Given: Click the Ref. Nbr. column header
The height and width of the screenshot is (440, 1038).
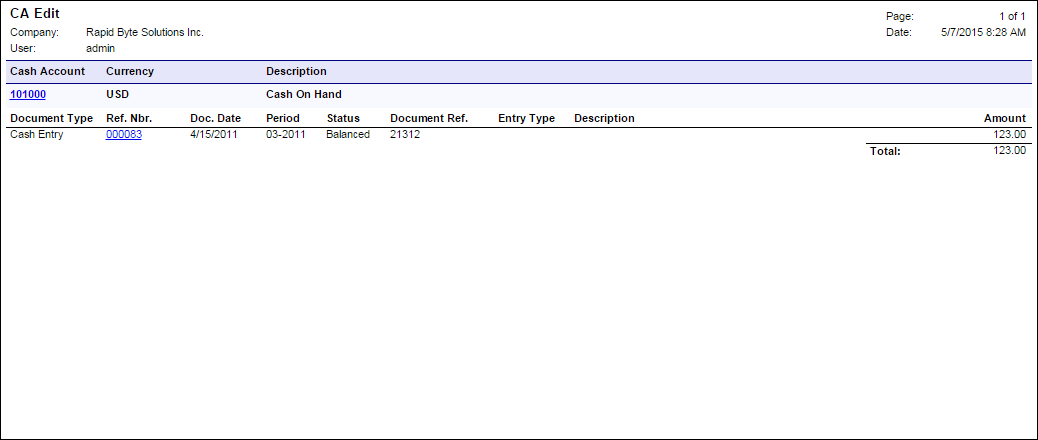Looking at the screenshot, I should coord(129,119).
